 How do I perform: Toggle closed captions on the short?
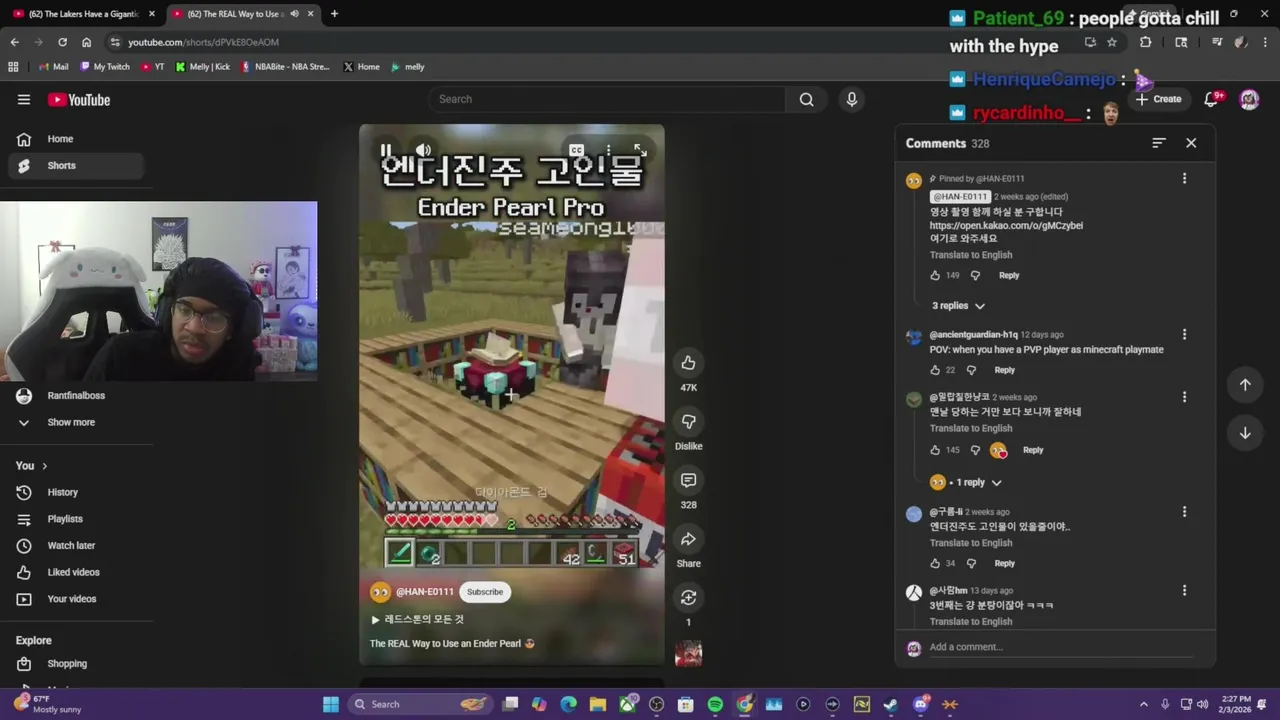(576, 151)
